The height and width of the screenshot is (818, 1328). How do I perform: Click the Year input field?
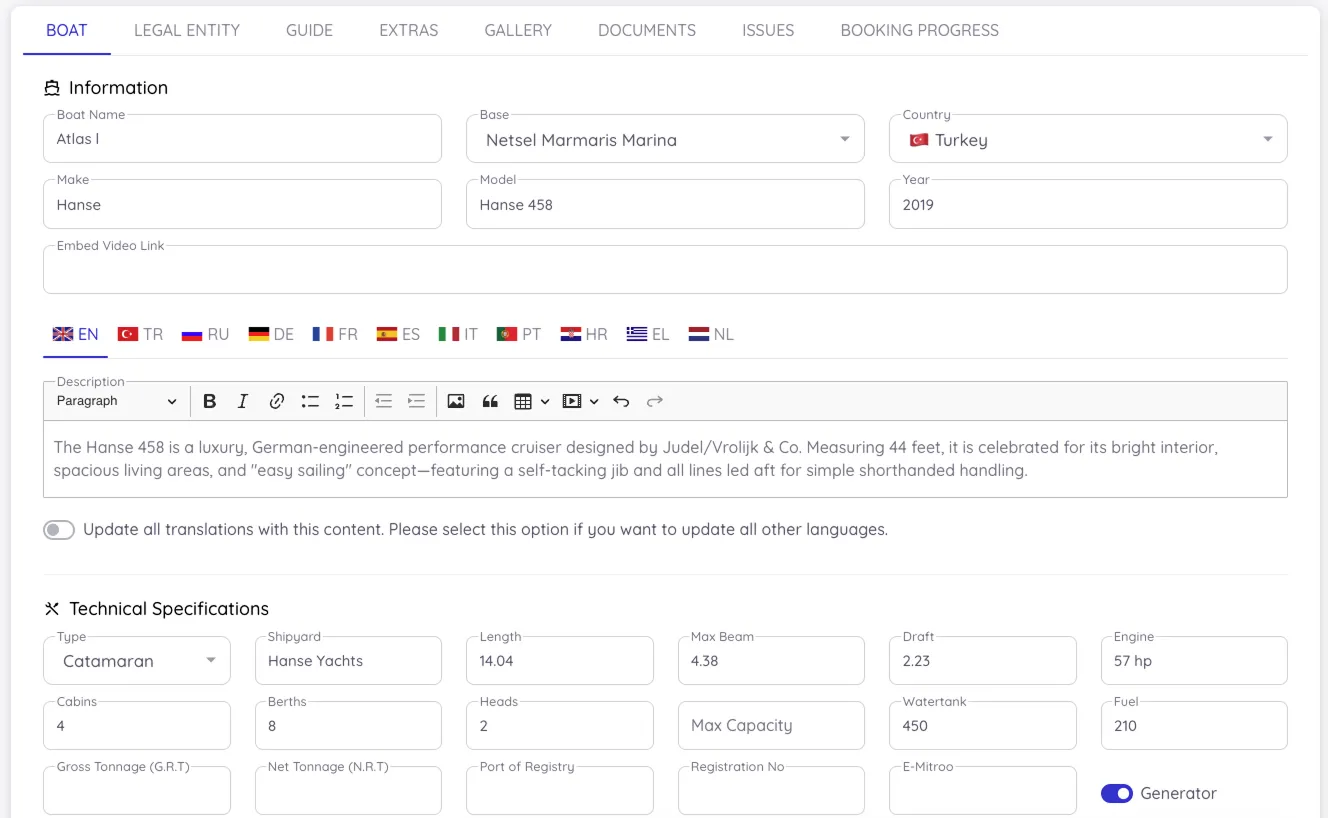(1088, 205)
